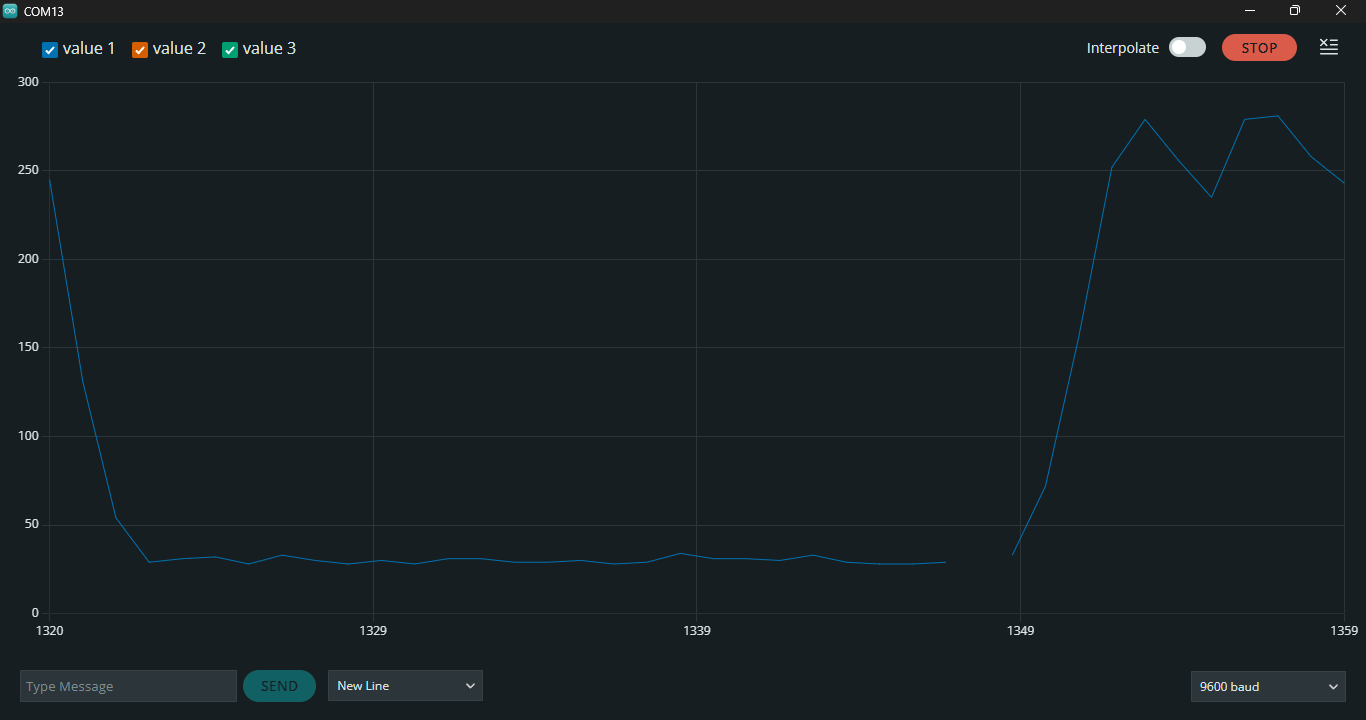Screen dimensions: 1366x720
Task: Enable the Interpolate toggle switch
Action: tap(1187, 47)
